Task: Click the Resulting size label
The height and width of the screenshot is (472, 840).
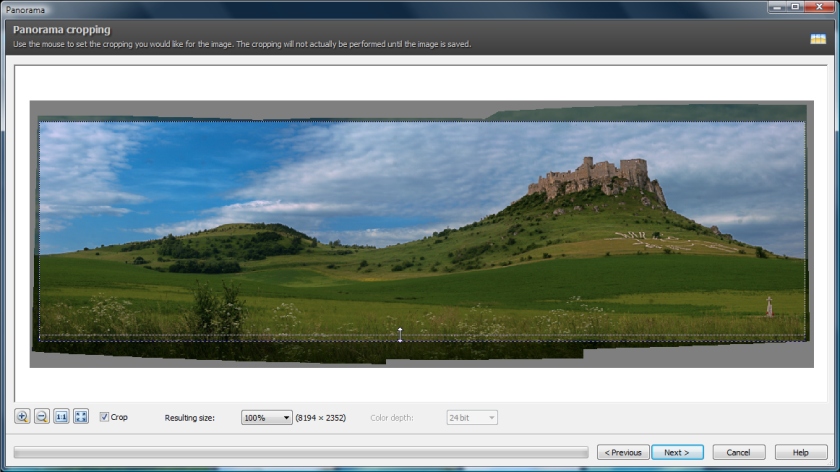Action: (x=190, y=417)
